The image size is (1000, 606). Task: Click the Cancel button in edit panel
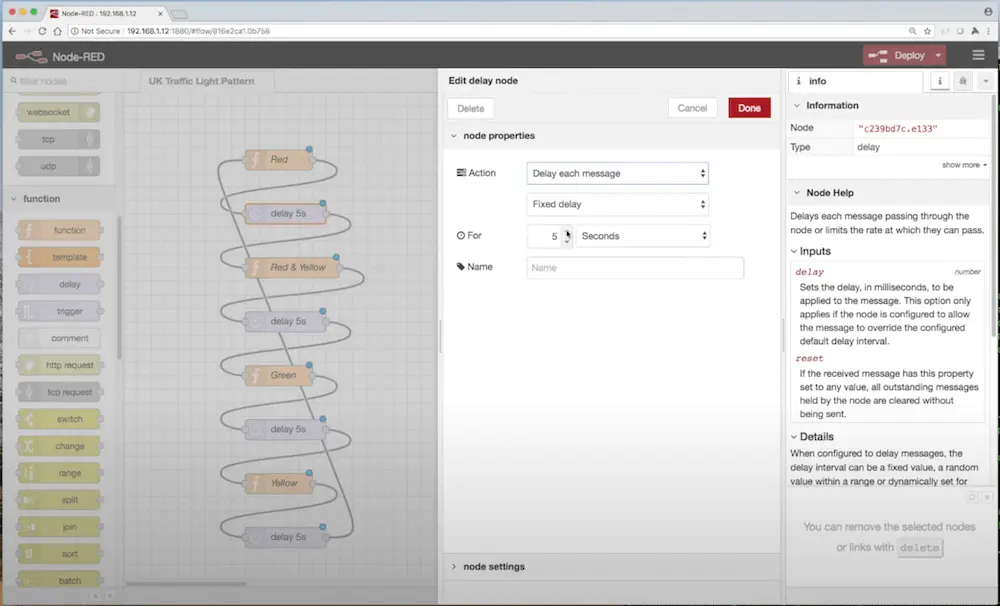pyautogui.click(x=692, y=108)
